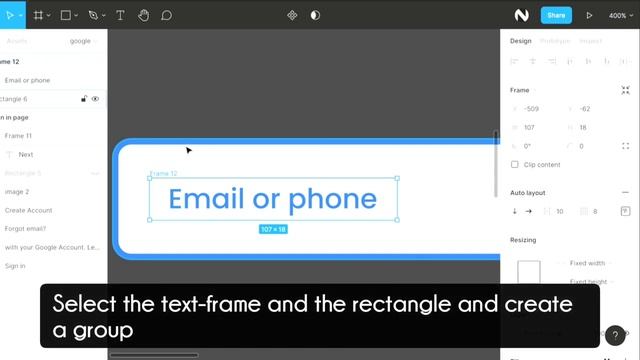Click the Share button
This screenshot has height=360, width=640.
tap(556, 15)
